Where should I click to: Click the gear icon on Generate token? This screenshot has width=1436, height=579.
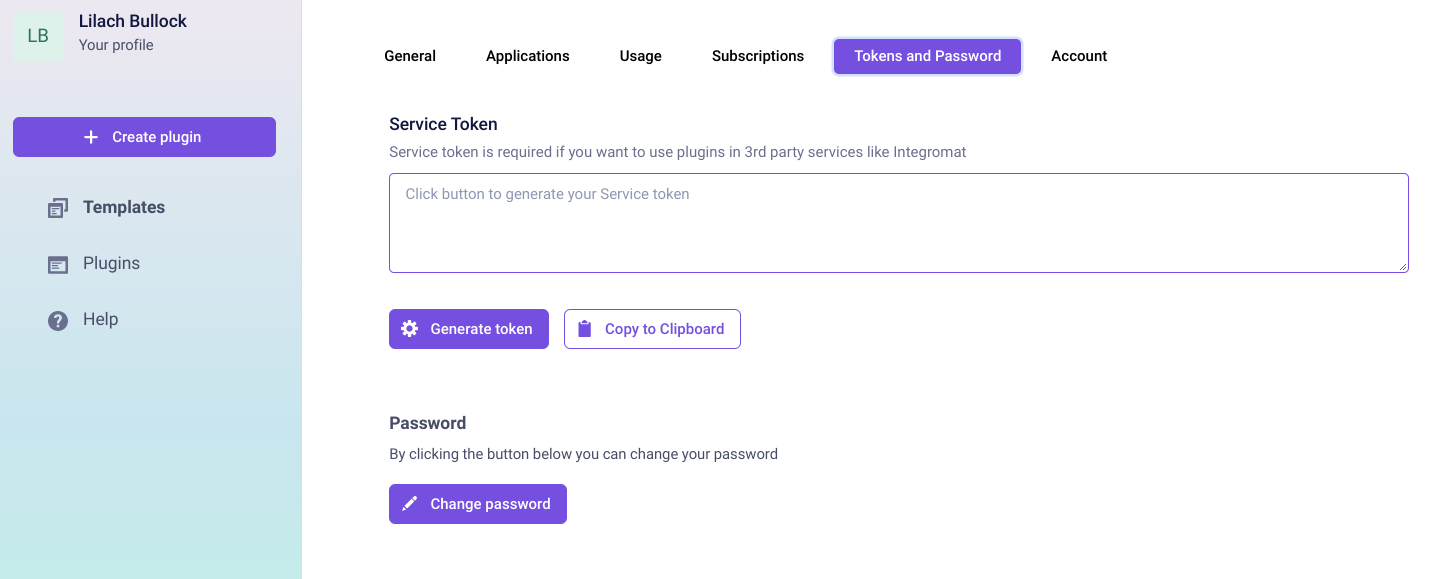coord(409,329)
